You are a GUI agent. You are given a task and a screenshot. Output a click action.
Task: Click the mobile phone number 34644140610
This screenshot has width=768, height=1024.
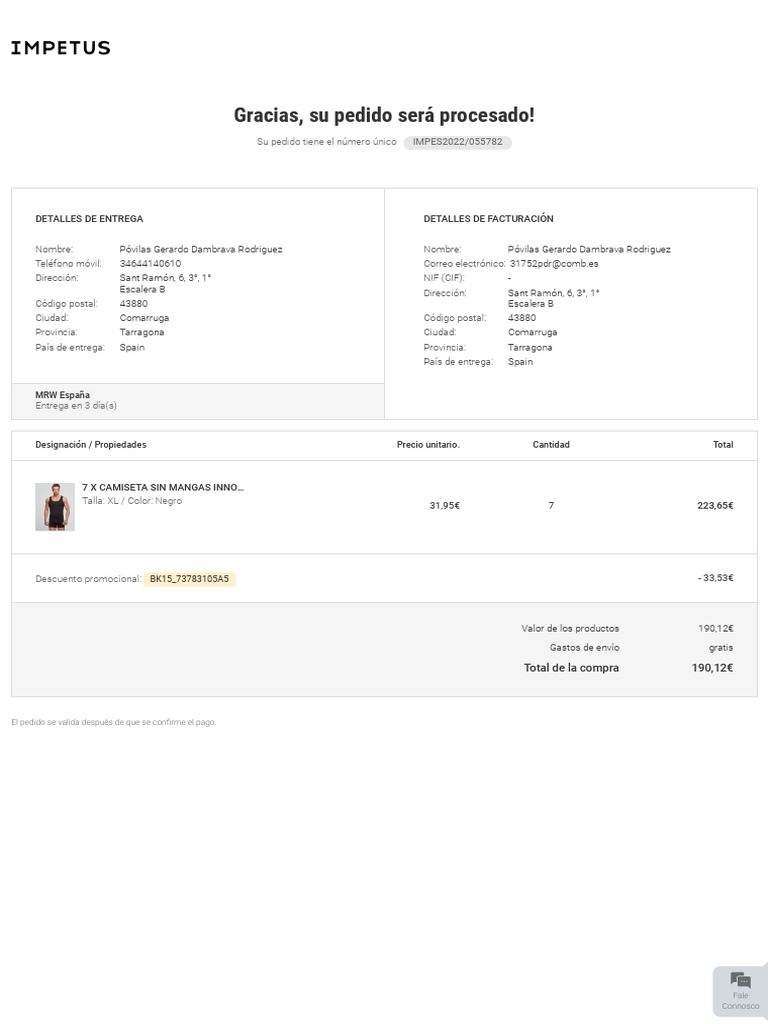[151, 264]
